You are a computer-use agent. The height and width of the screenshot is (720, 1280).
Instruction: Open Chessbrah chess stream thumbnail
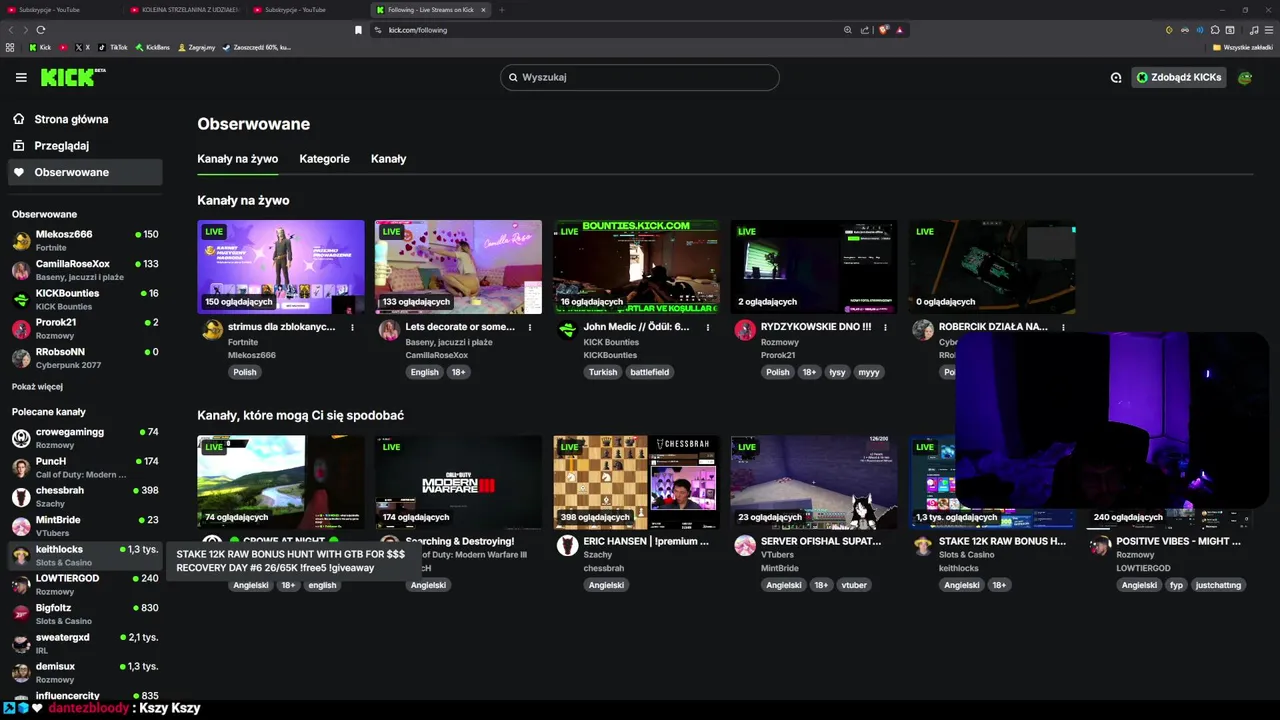click(x=636, y=482)
